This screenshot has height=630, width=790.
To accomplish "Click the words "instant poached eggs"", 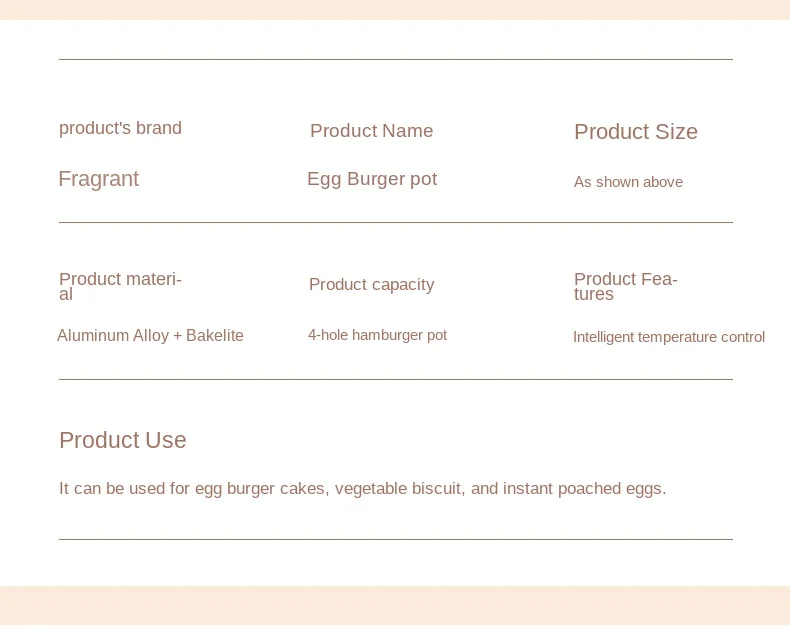I will [x=584, y=489].
